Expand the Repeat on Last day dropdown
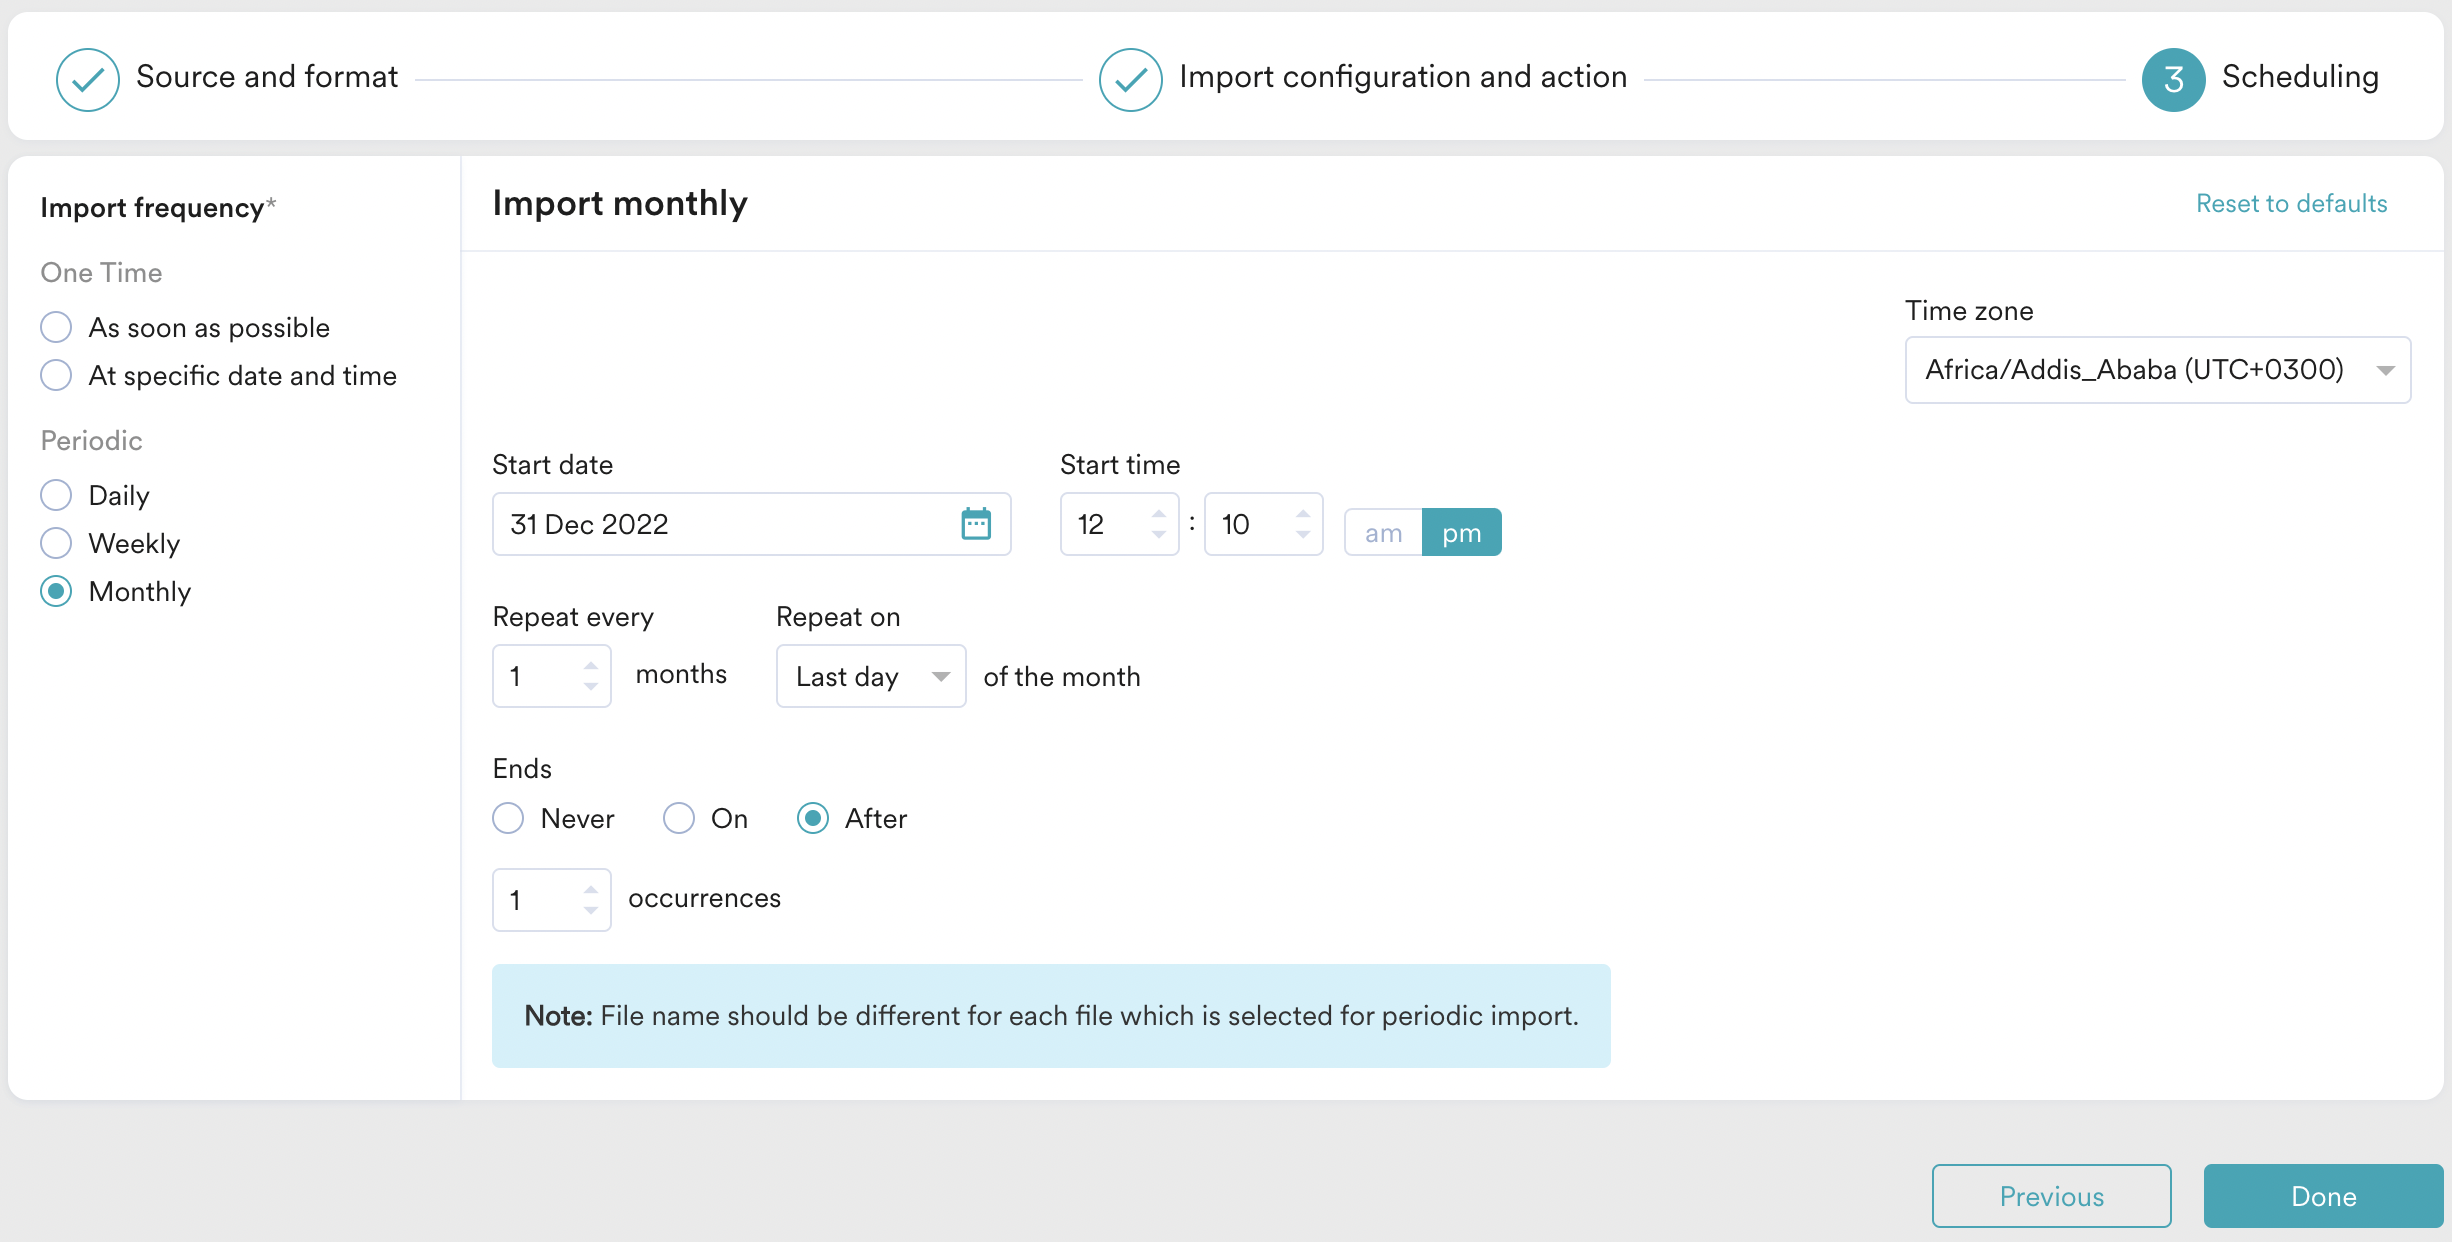 870,677
